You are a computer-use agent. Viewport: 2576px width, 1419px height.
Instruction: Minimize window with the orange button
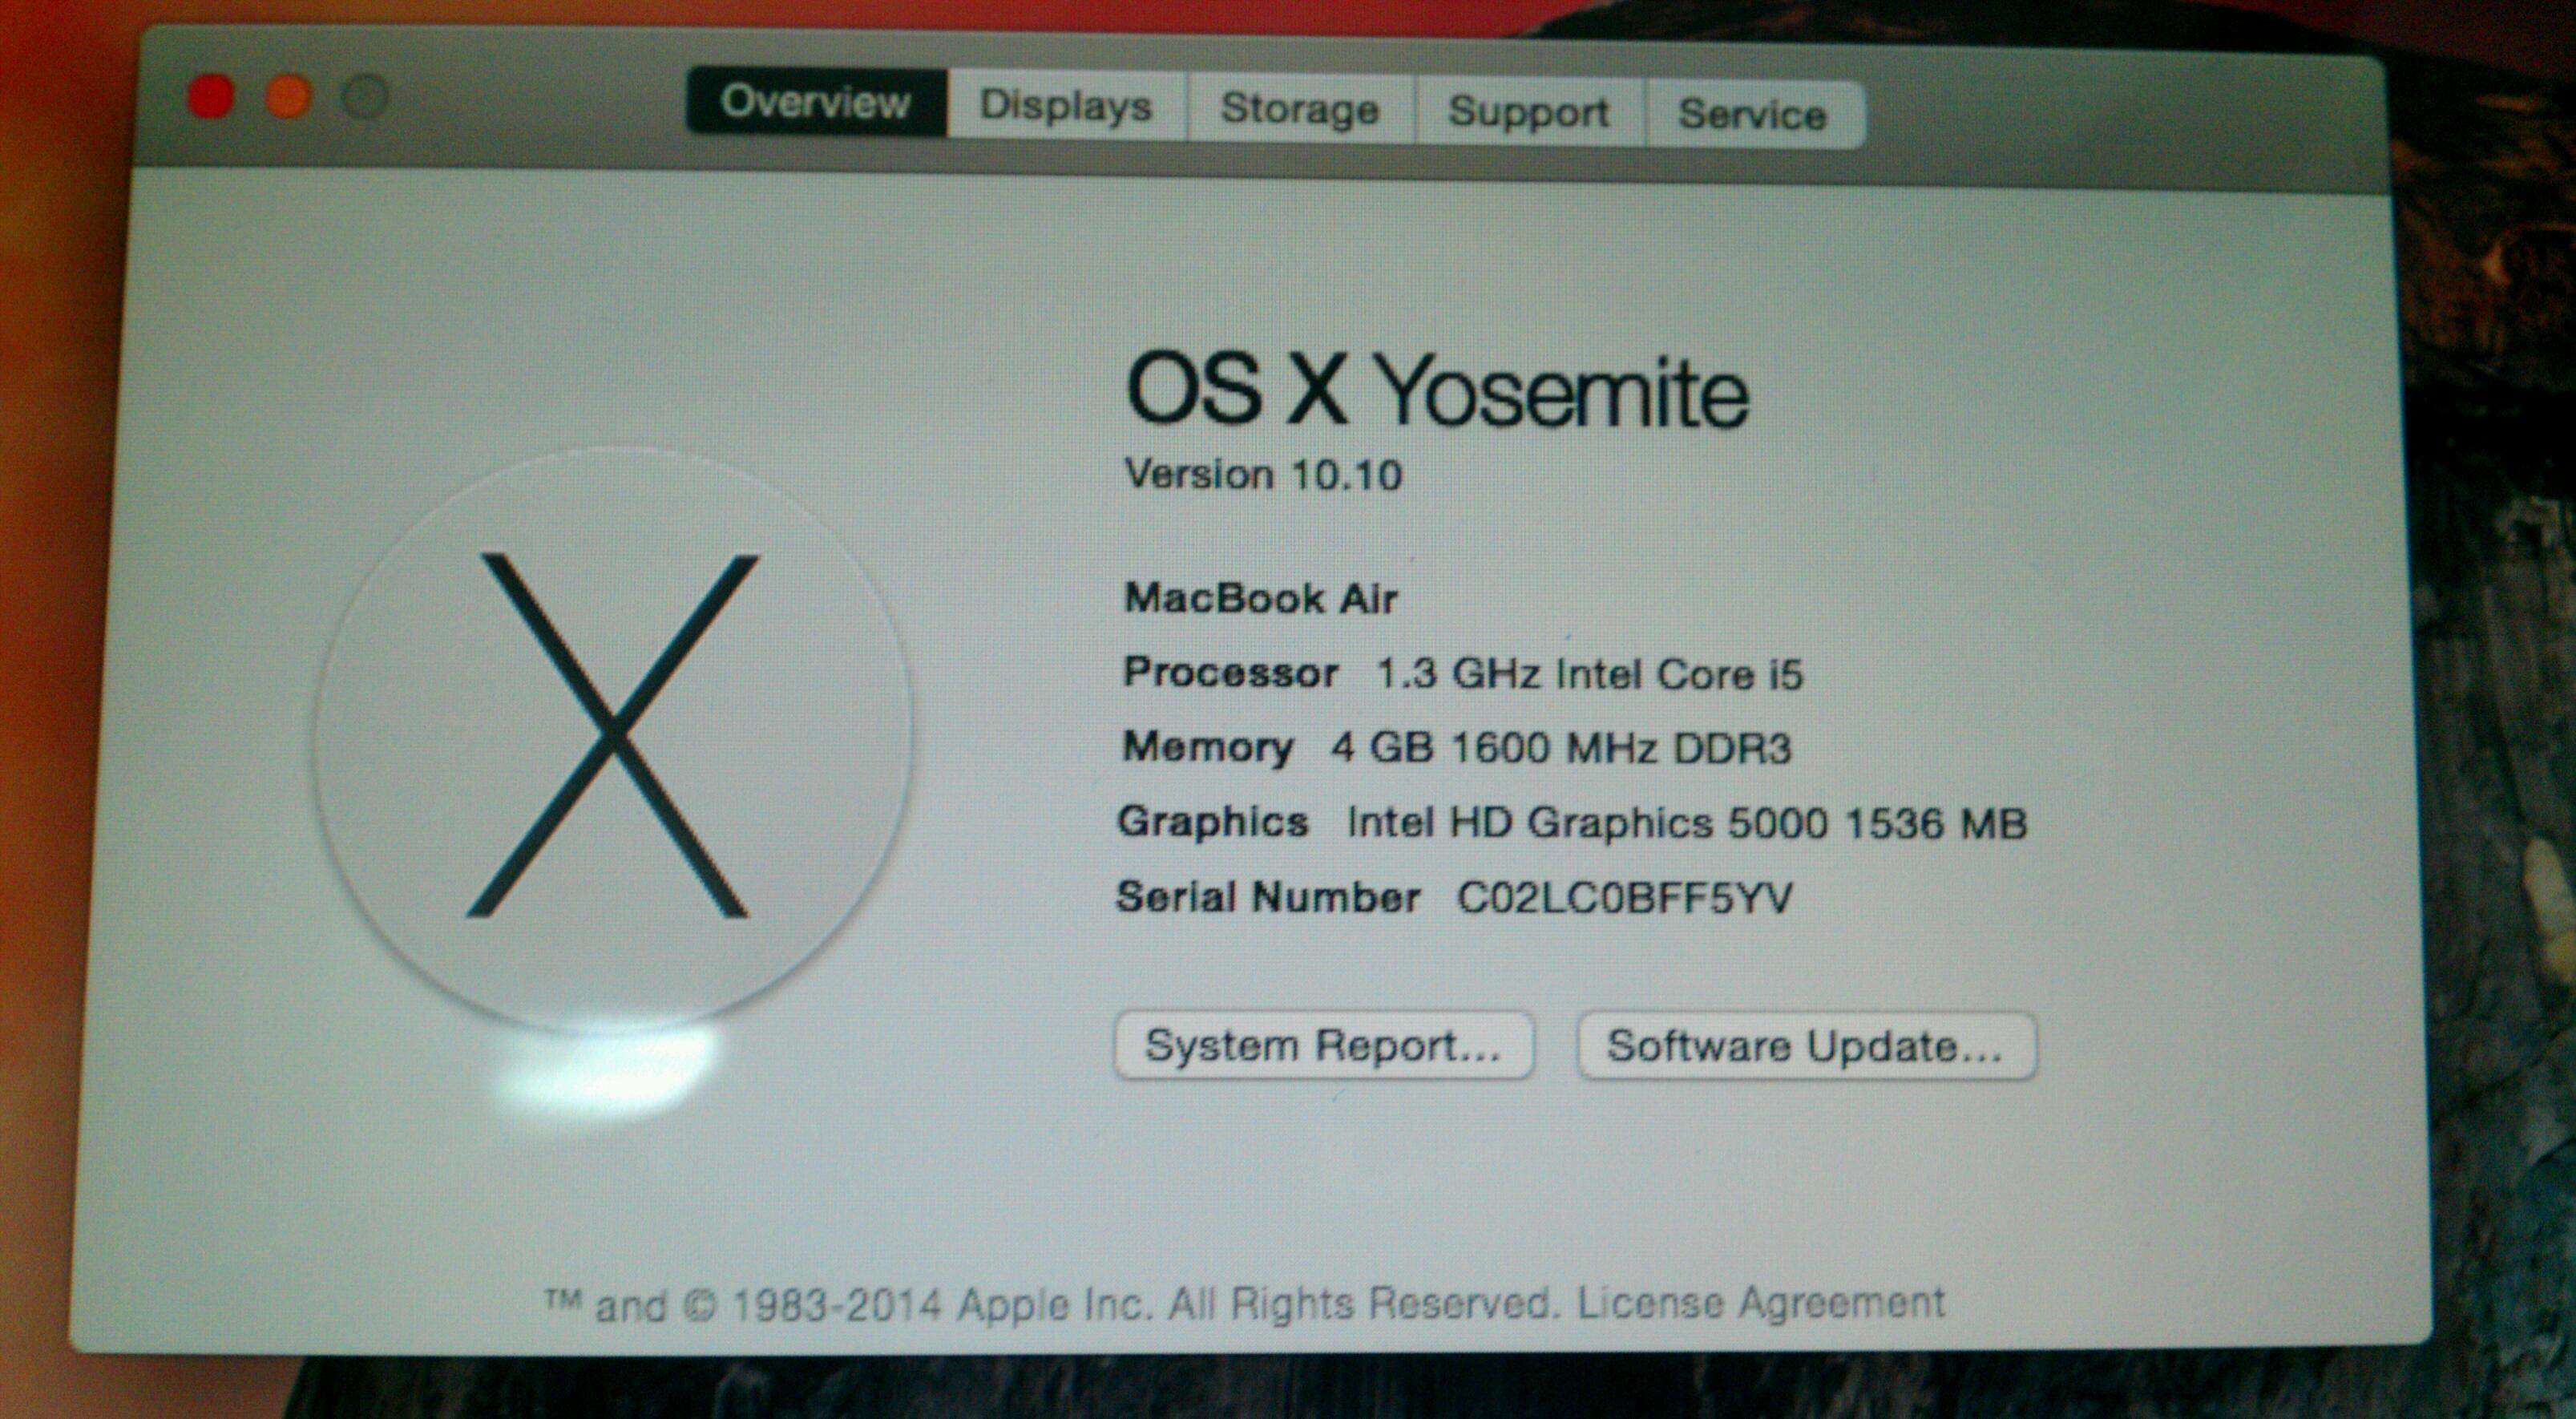(x=288, y=97)
